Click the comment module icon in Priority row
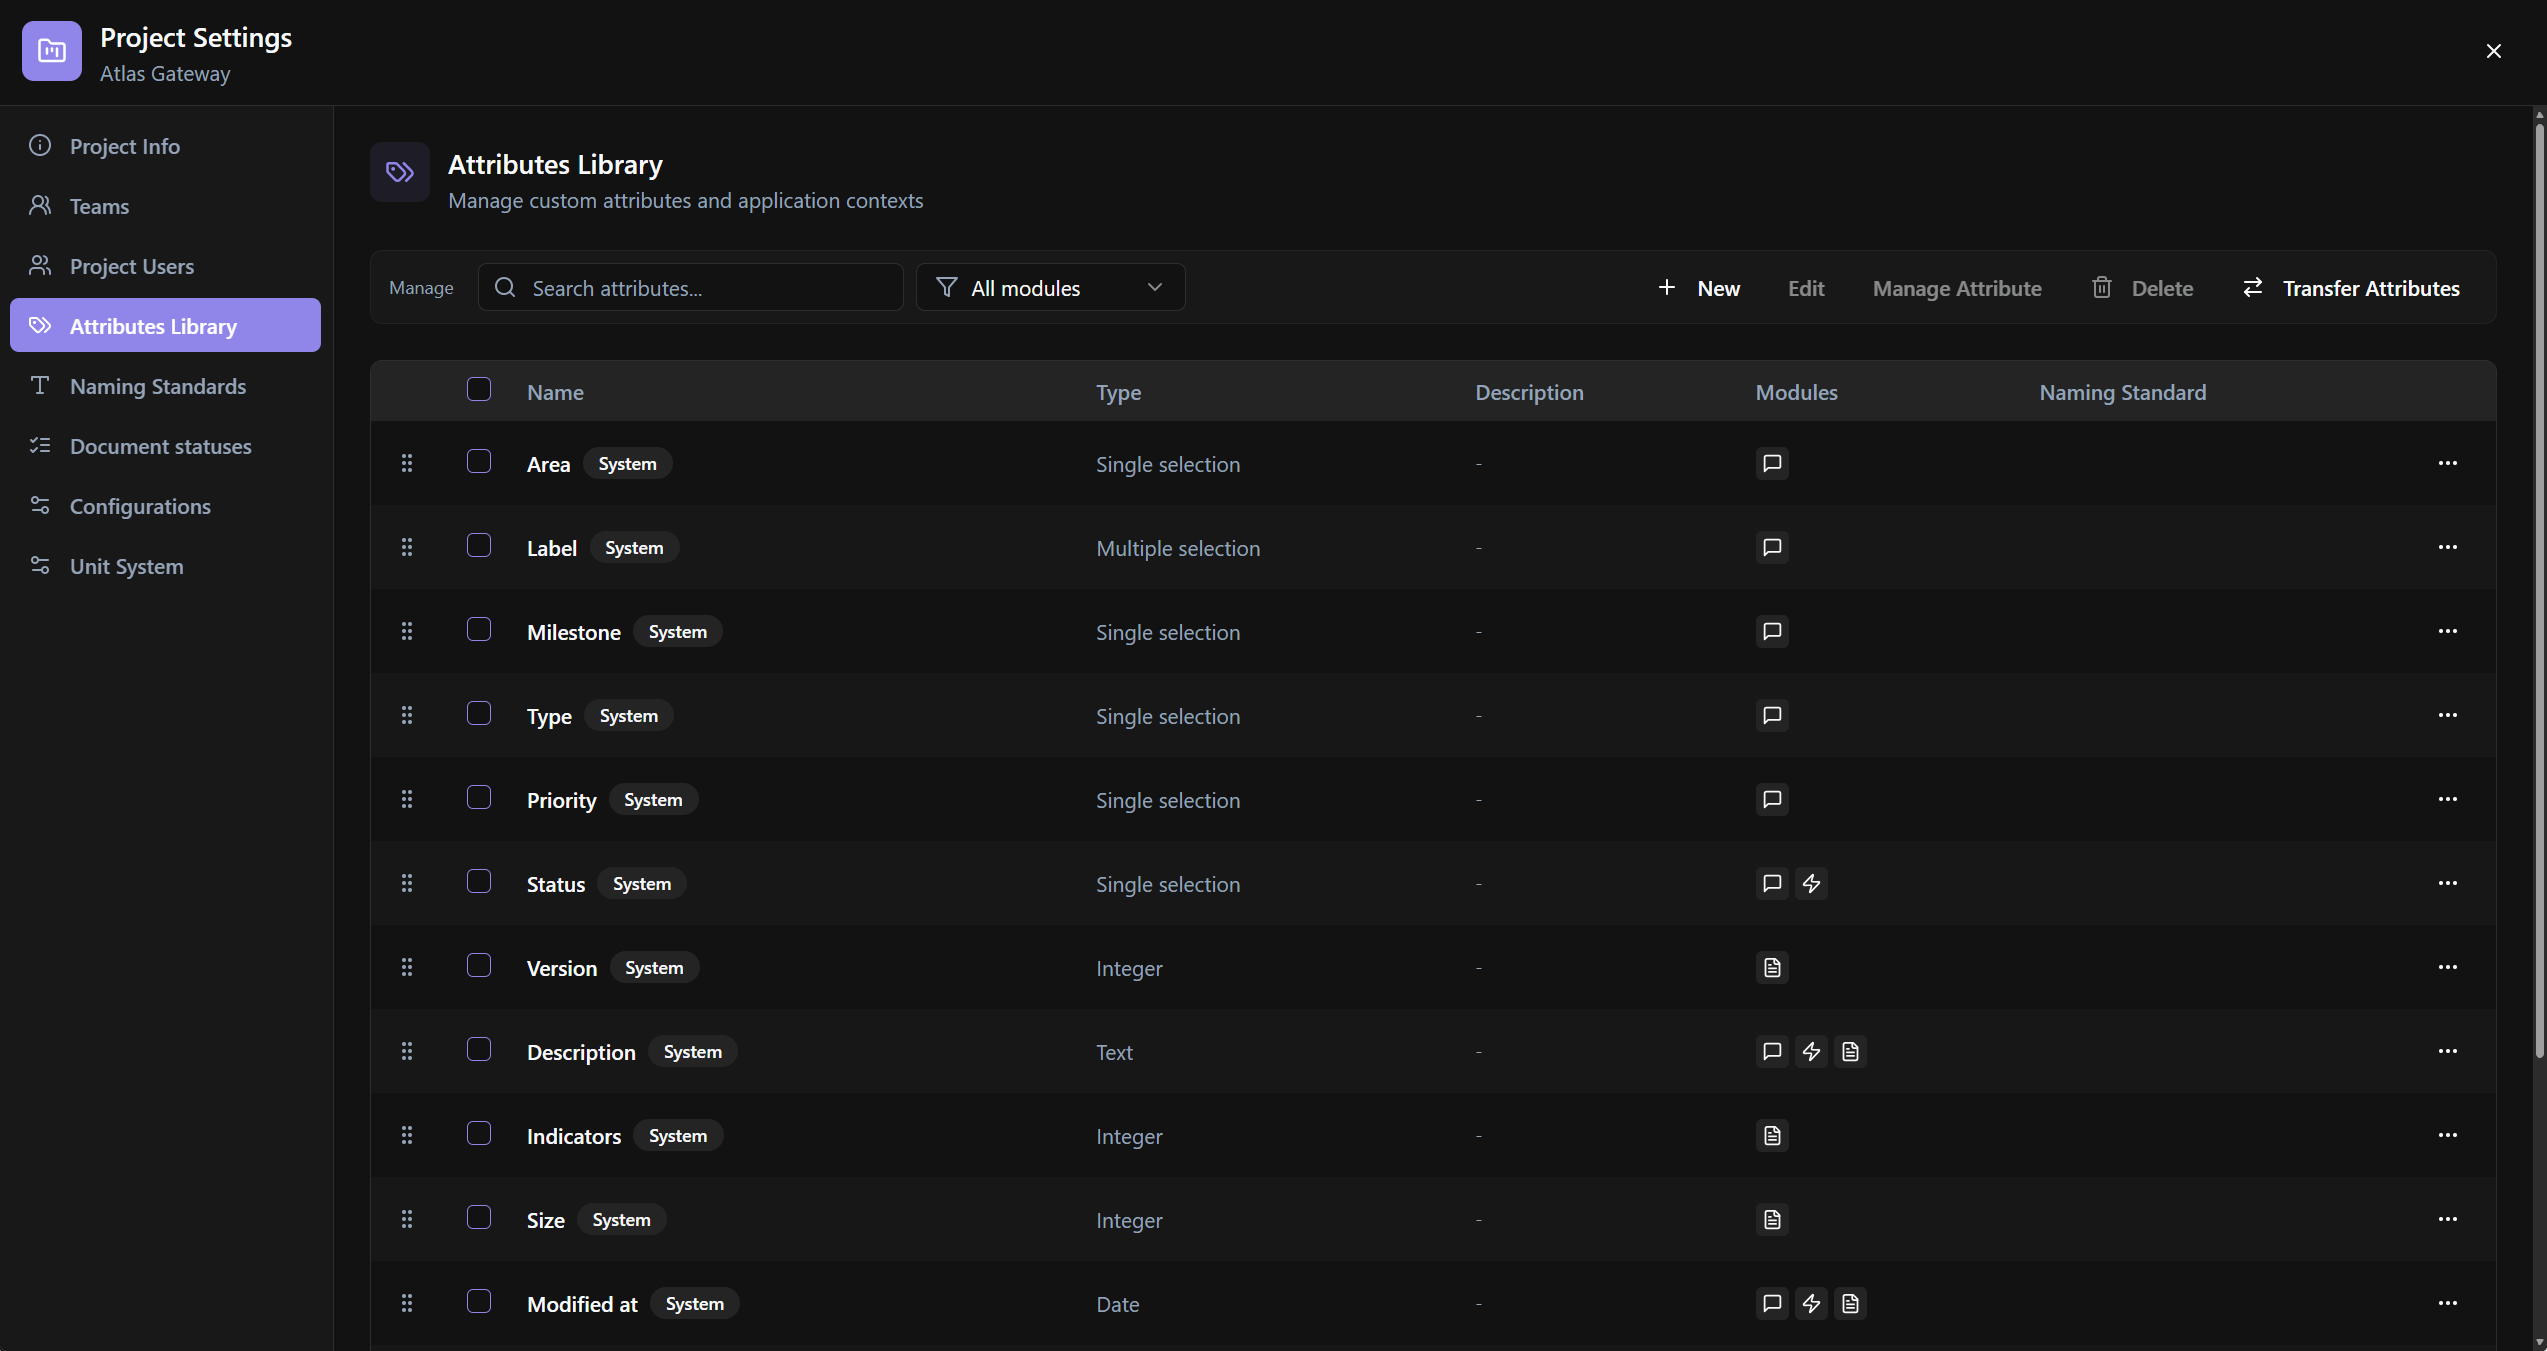The height and width of the screenshot is (1351, 2547). 1772,799
